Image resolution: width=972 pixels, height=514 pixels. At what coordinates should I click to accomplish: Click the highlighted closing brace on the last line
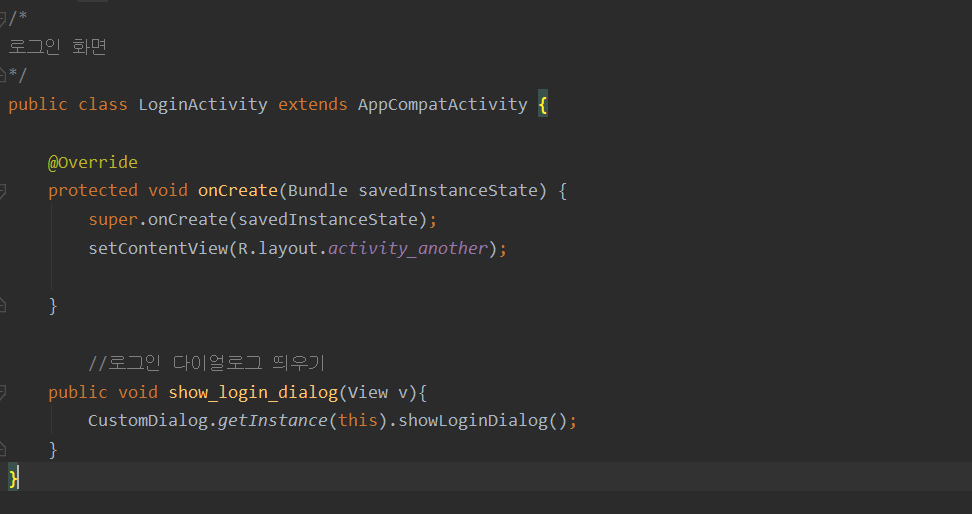coord(14,477)
